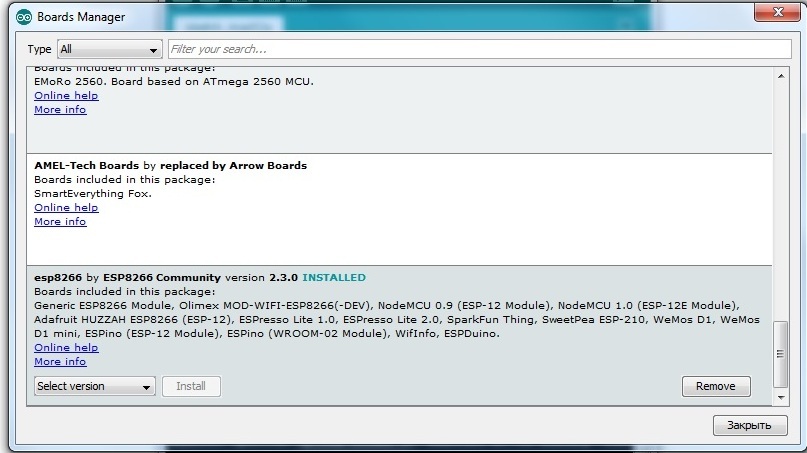
Task: Open Online help for the esp8266 package
Action: pos(66,347)
